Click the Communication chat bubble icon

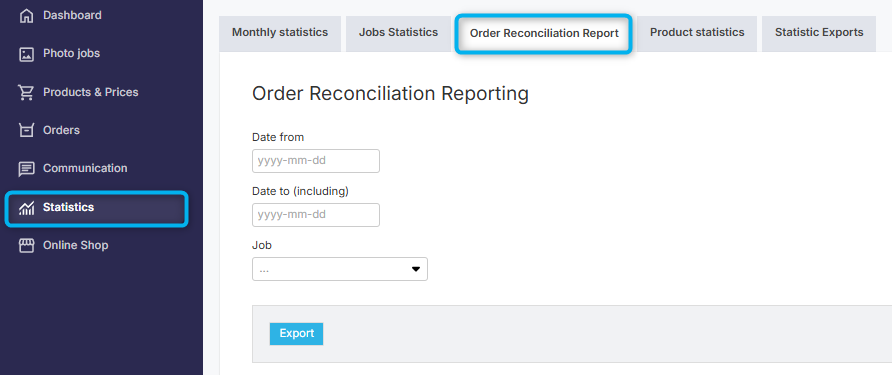click(26, 169)
